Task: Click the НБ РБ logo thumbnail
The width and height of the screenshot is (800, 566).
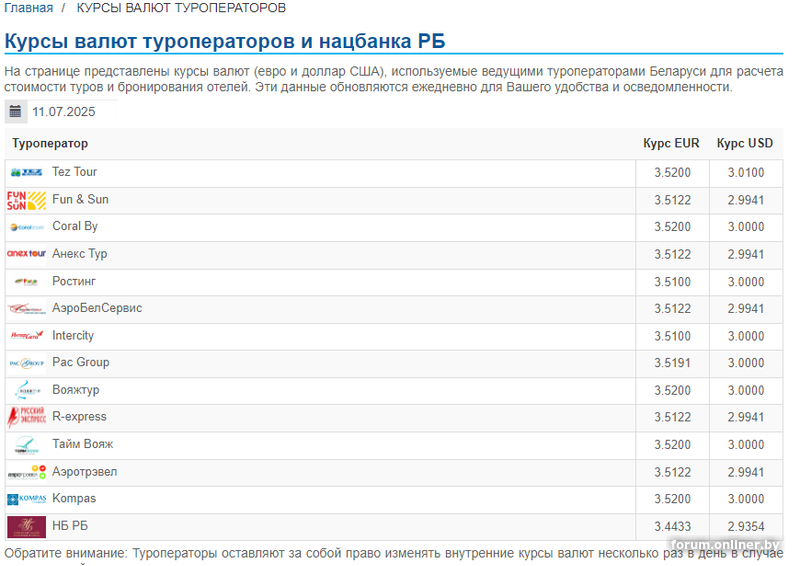Action: [27, 527]
